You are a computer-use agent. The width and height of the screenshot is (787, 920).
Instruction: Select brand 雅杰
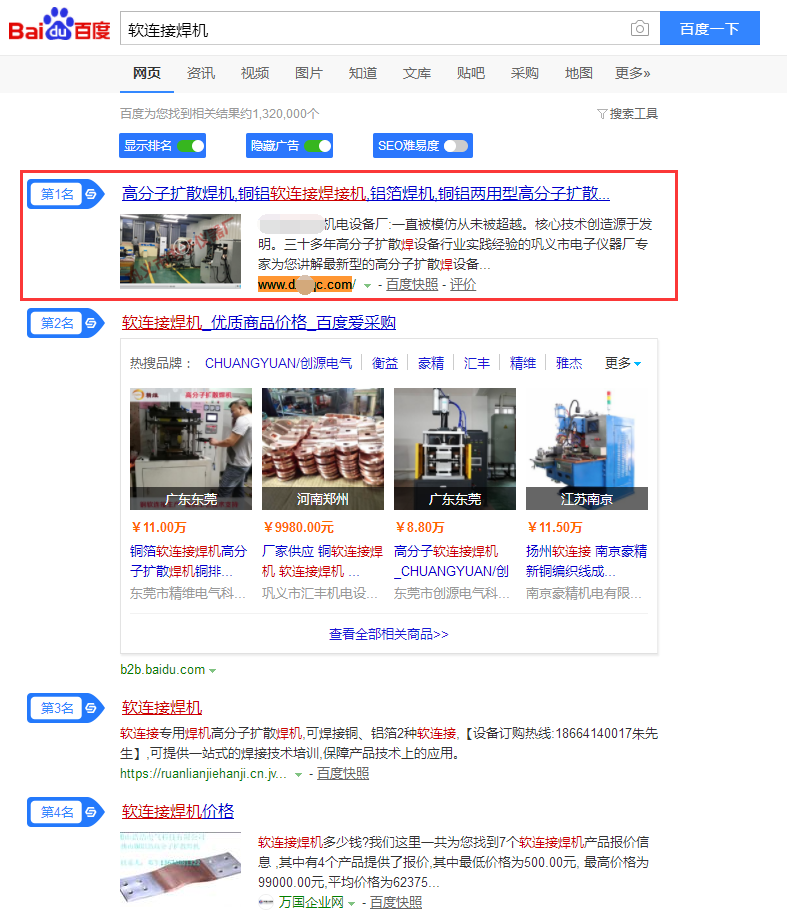pyautogui.click(x=569, y=364)
